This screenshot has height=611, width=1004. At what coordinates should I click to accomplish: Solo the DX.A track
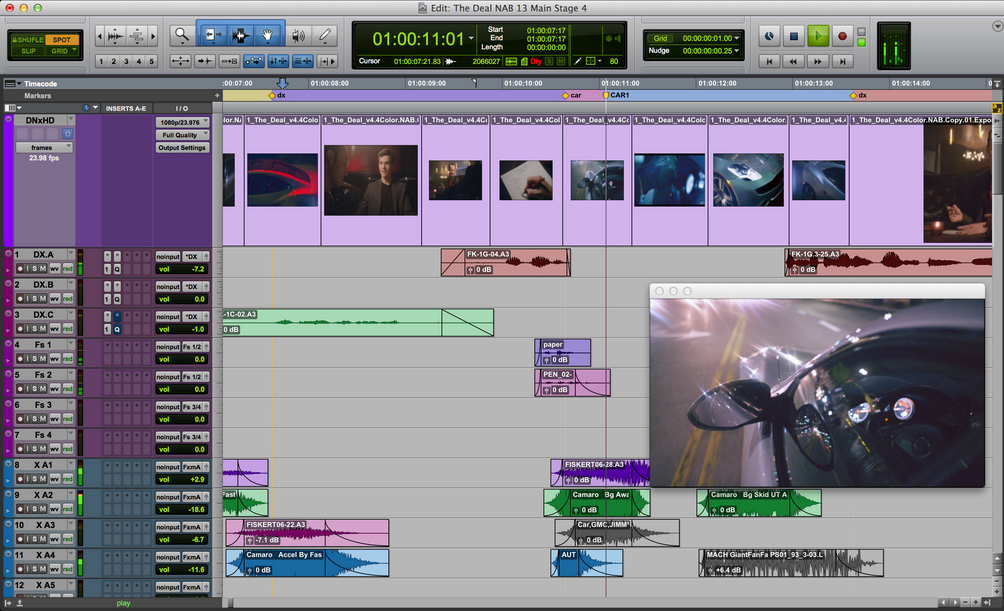[35, 268]
